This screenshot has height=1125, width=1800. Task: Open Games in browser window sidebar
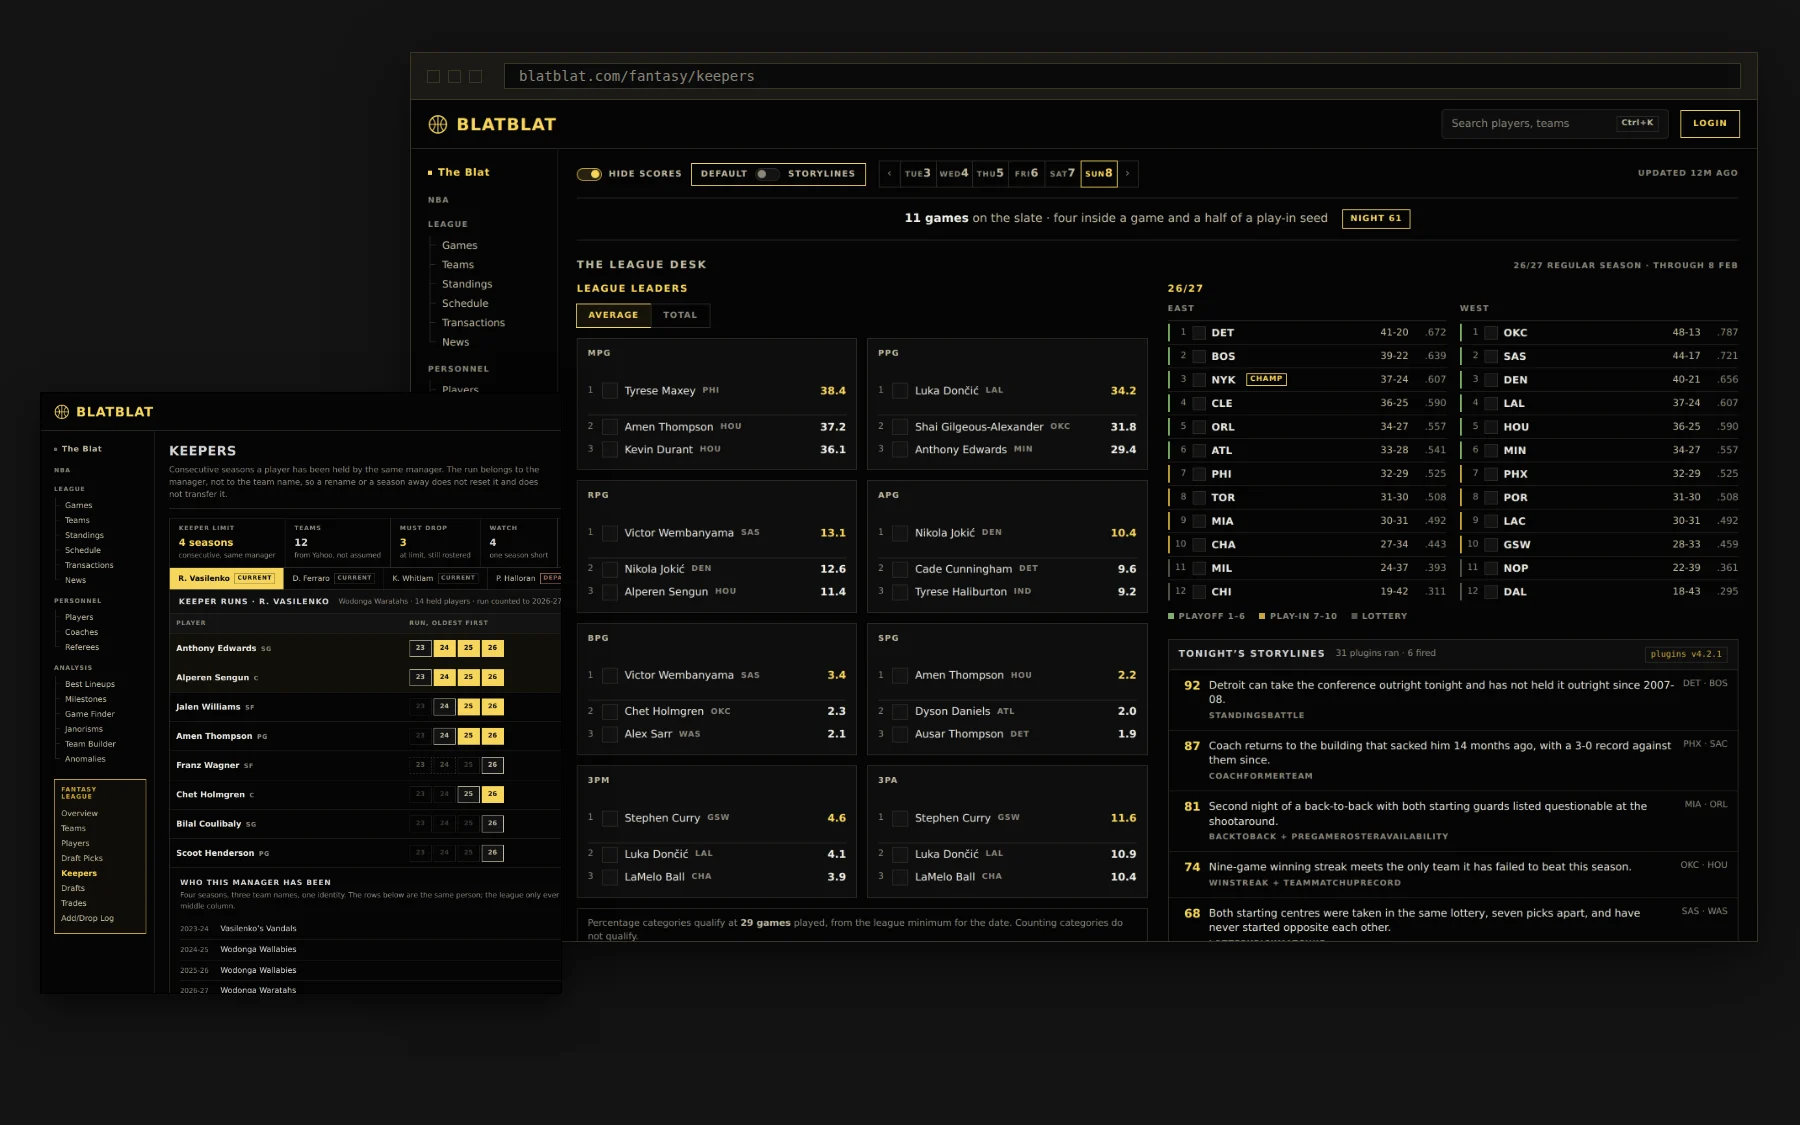pos(459,245)
